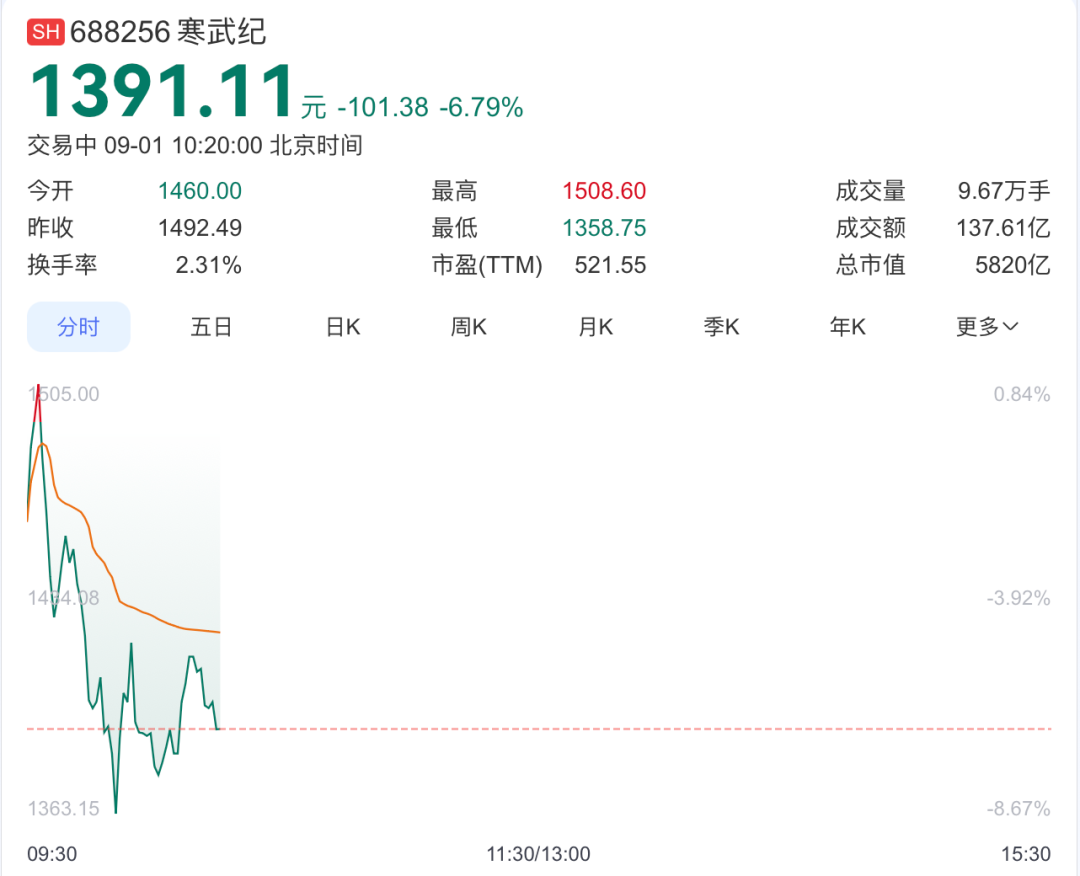Image resolution: width=1080 pixels, height=876 pixels.
Task: Click the 成交量 value 9.67万手
Action: tap(1003, 191)
